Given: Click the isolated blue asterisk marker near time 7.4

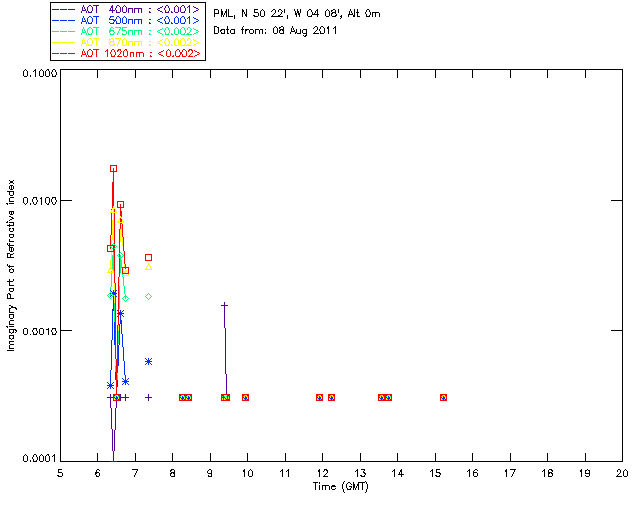Looking at the screenshot, I should click(x=149, y=362).
